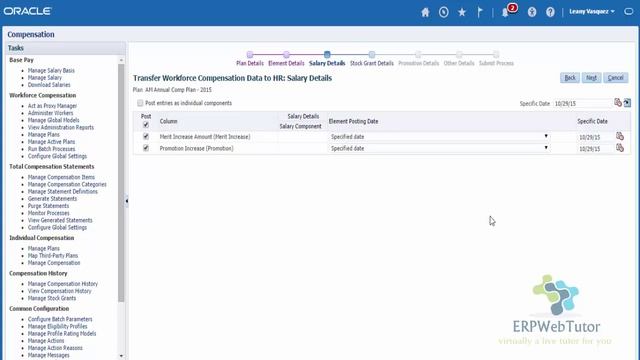Open Manage Action Reasons task
This screenshot has height=360, width=640.
(55, 348)
